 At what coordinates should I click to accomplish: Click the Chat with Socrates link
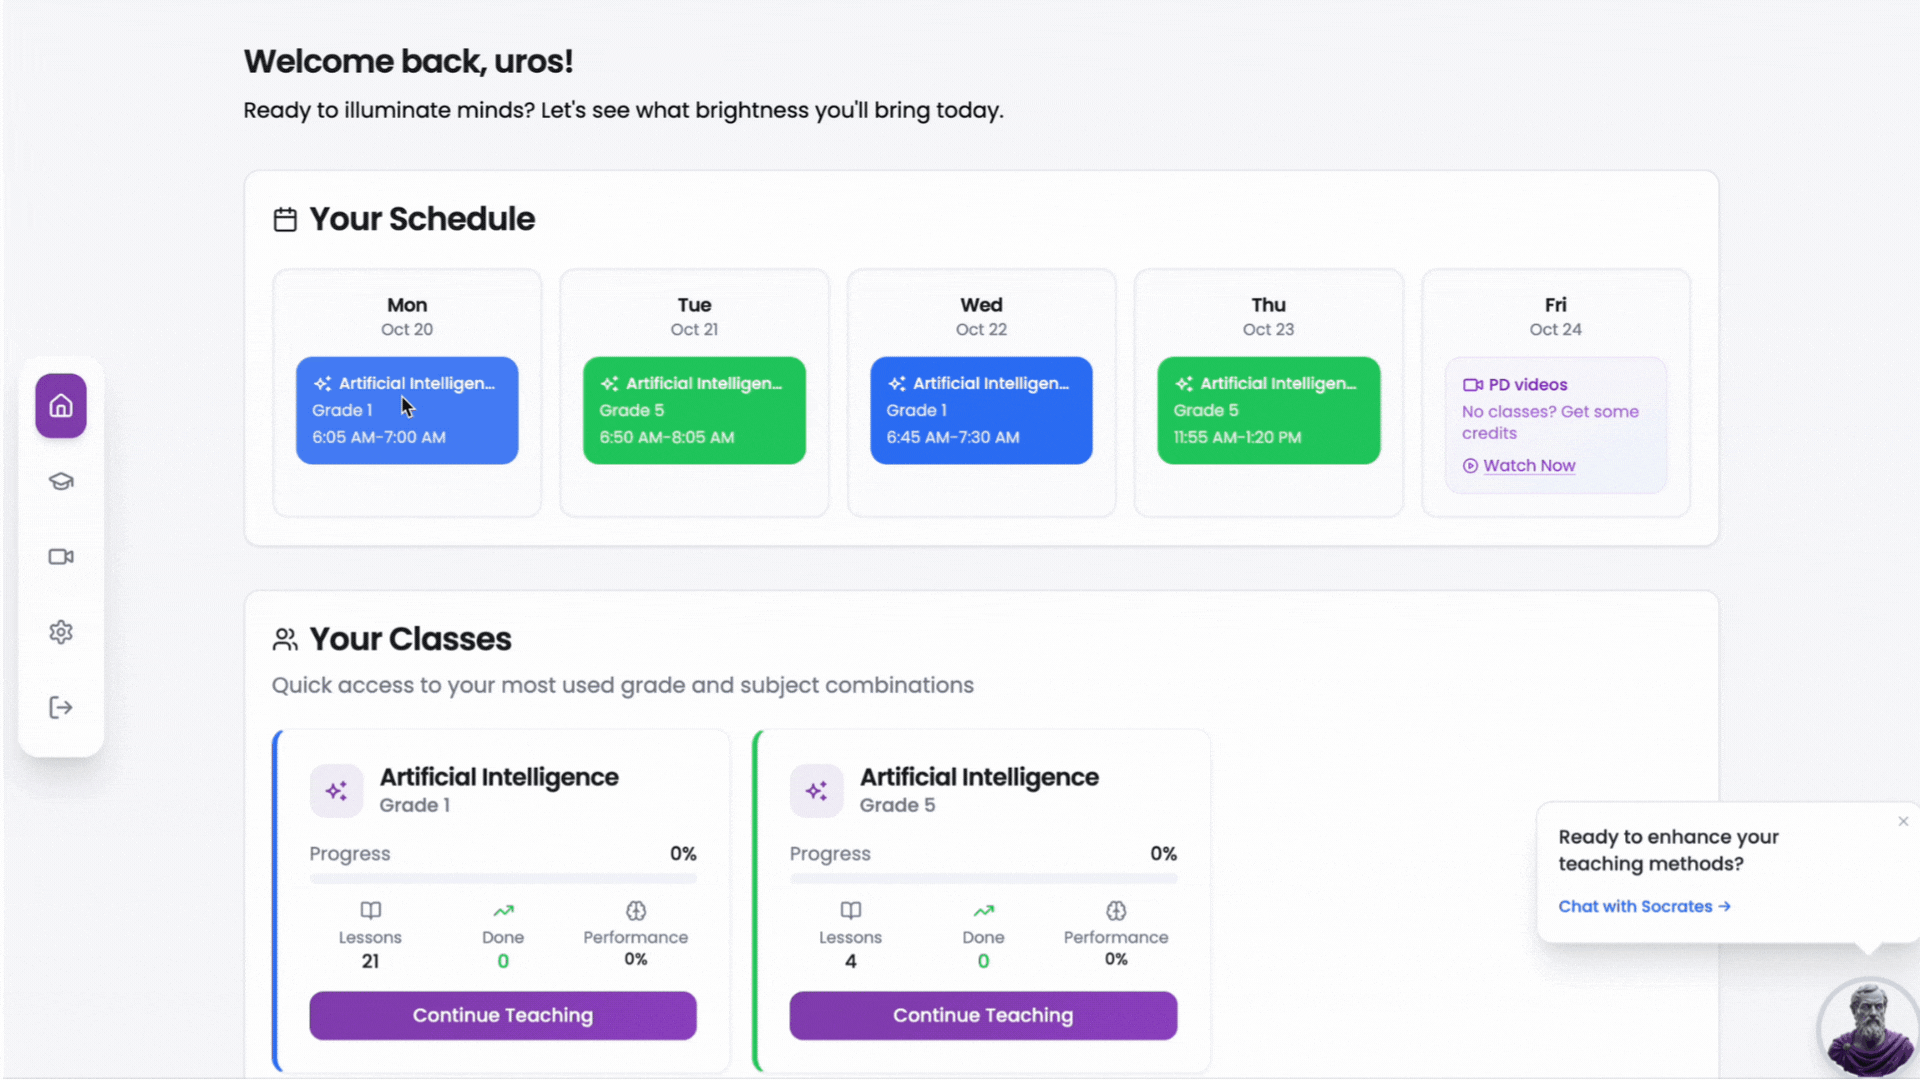(x=1643, y=907)
